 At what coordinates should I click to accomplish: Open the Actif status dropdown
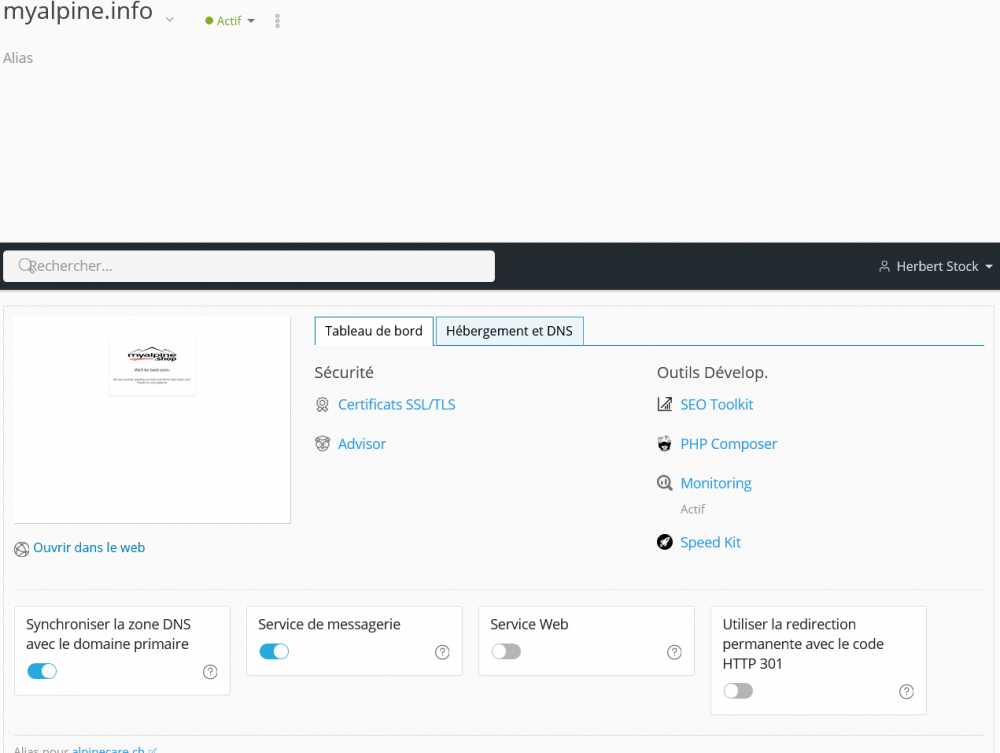229,20
